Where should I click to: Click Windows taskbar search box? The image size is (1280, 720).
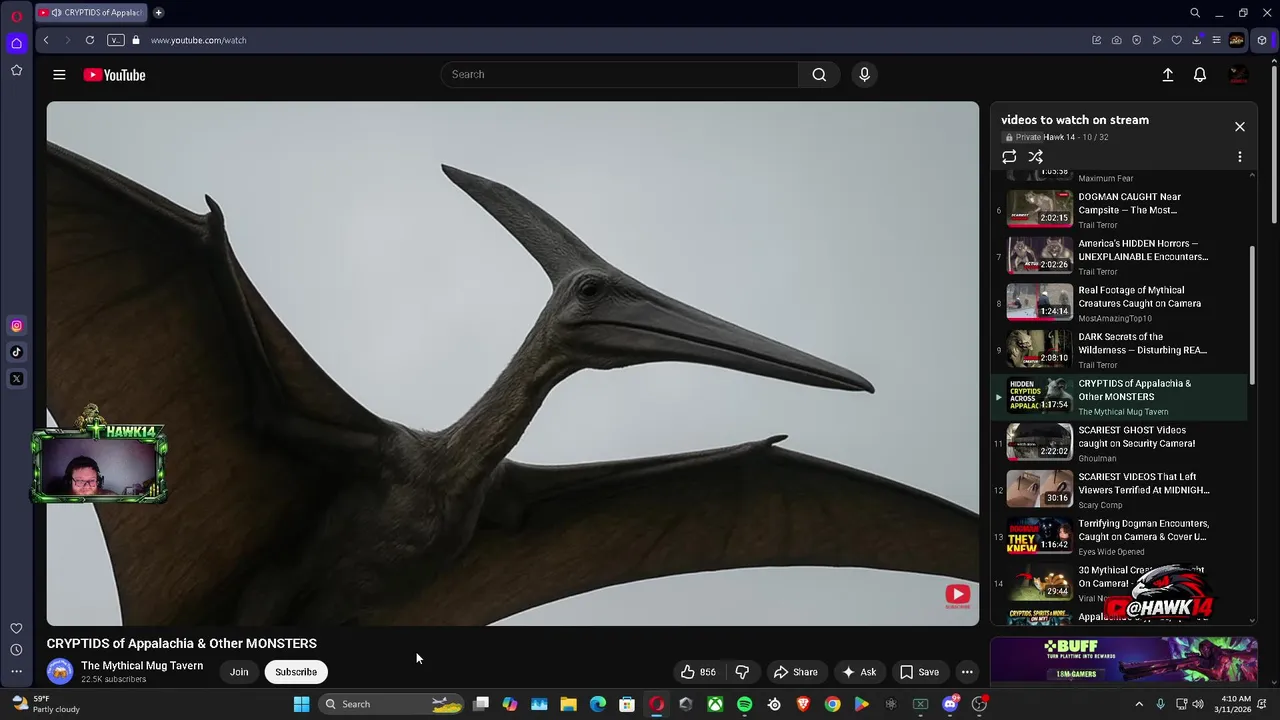[392, 704]
